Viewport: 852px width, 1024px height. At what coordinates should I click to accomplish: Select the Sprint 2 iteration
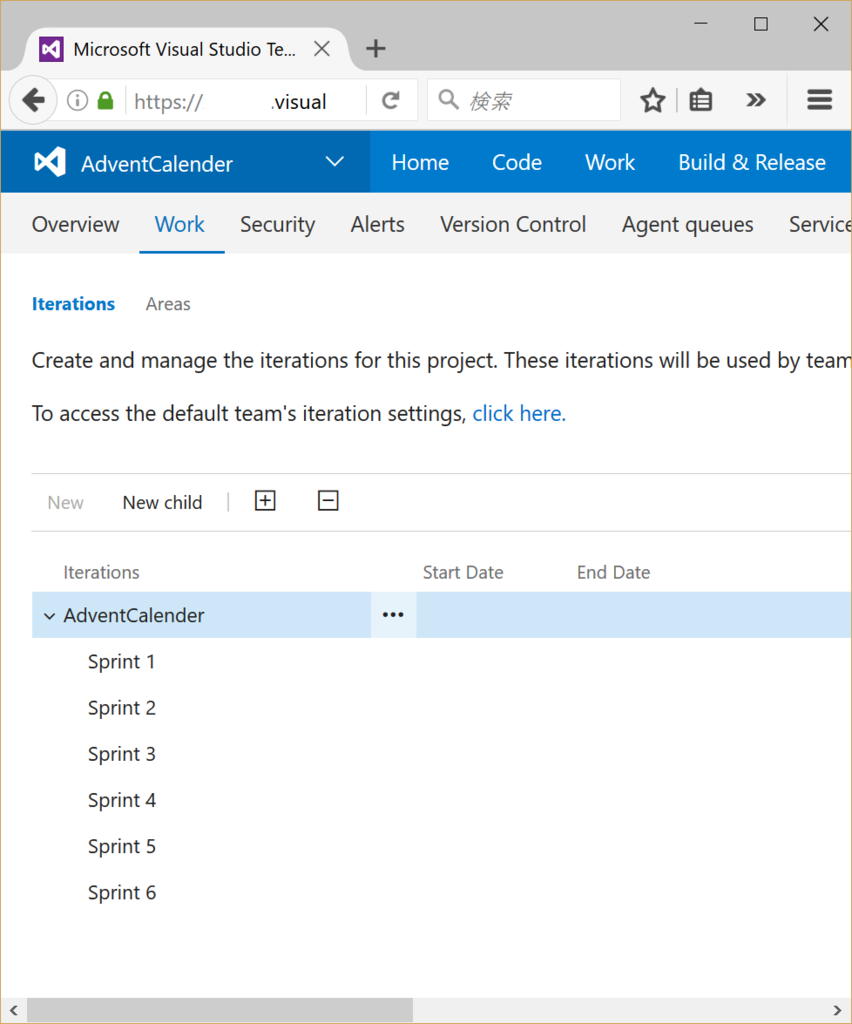point(121,708)
